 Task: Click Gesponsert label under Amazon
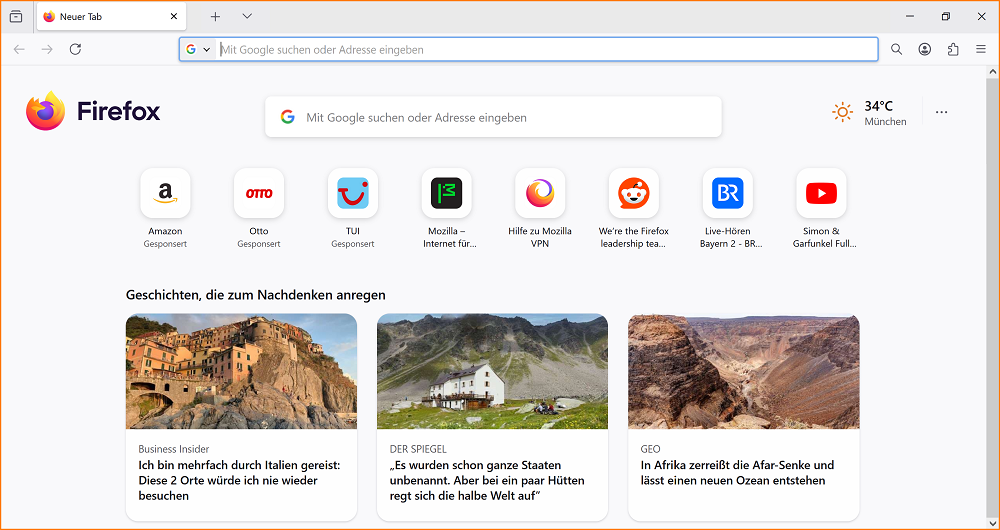point(165,244)
